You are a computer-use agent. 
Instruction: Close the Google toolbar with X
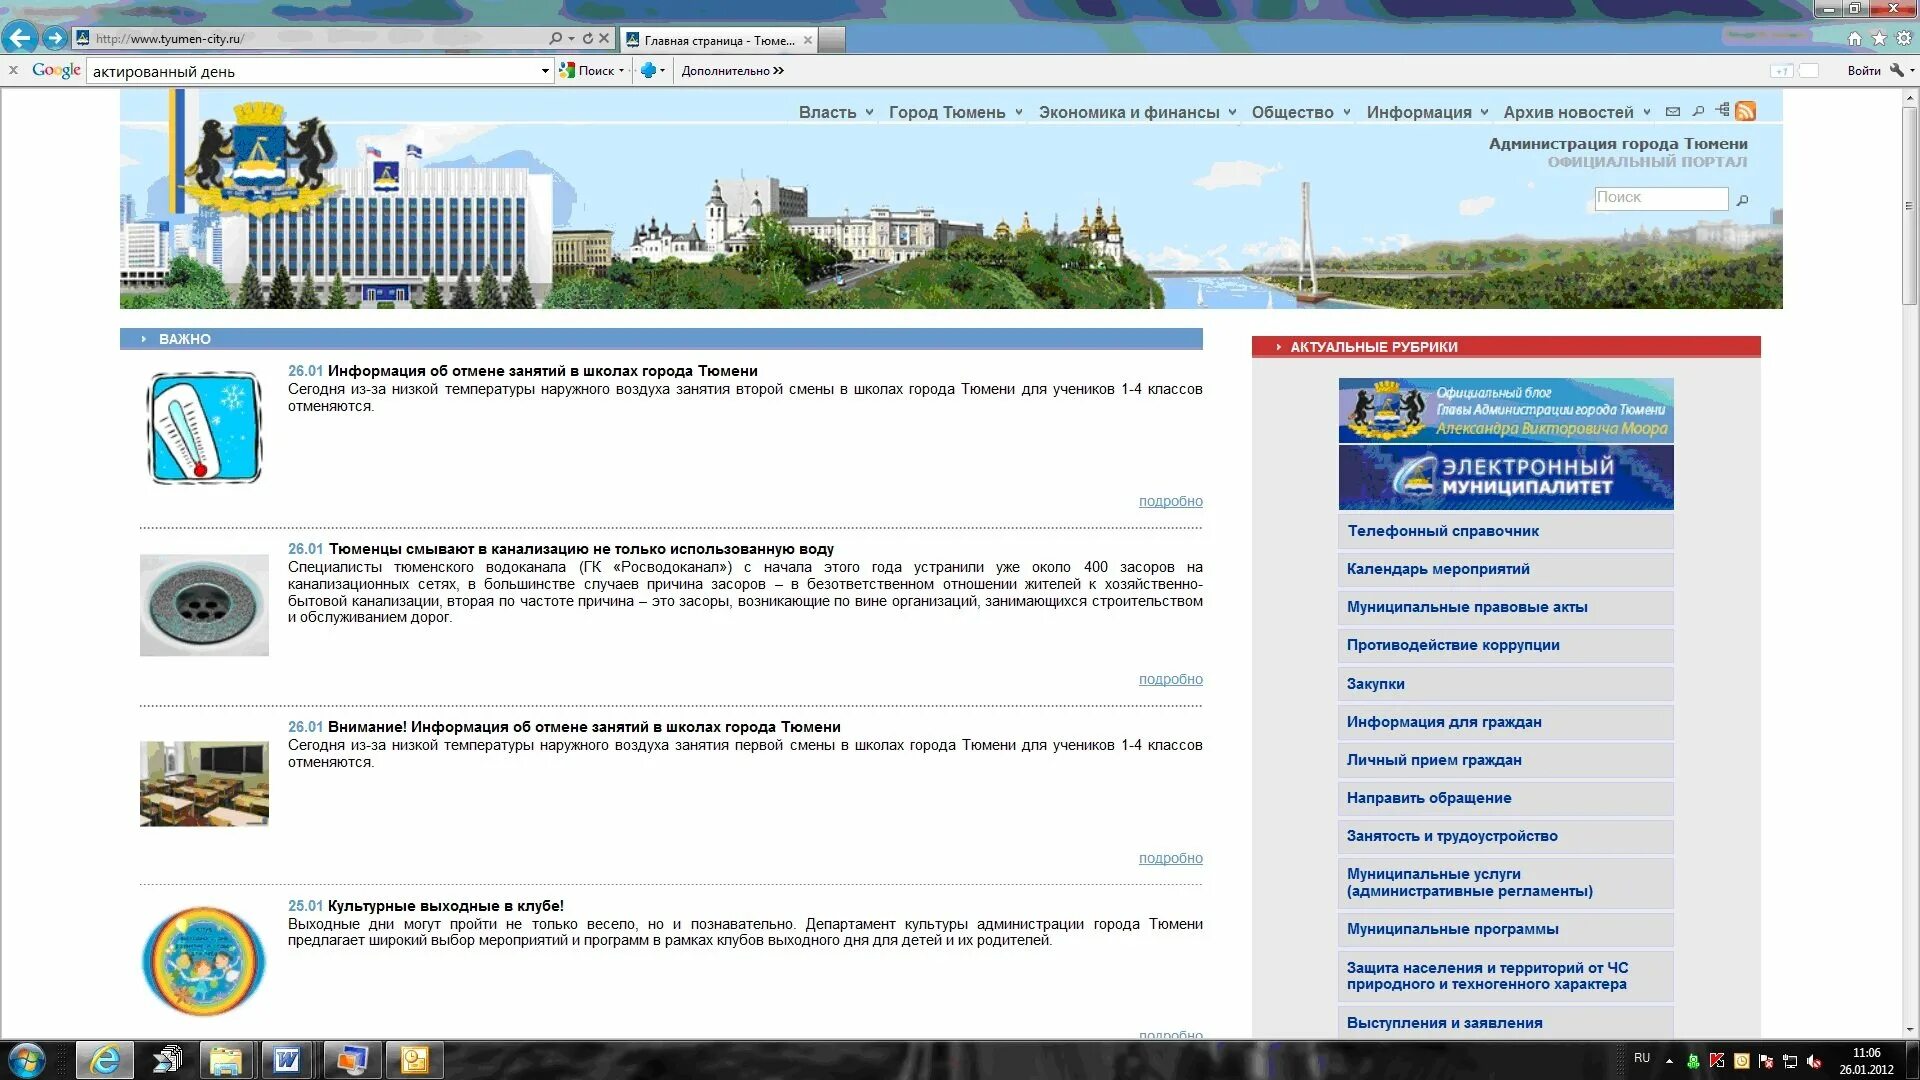click(13, 70)
